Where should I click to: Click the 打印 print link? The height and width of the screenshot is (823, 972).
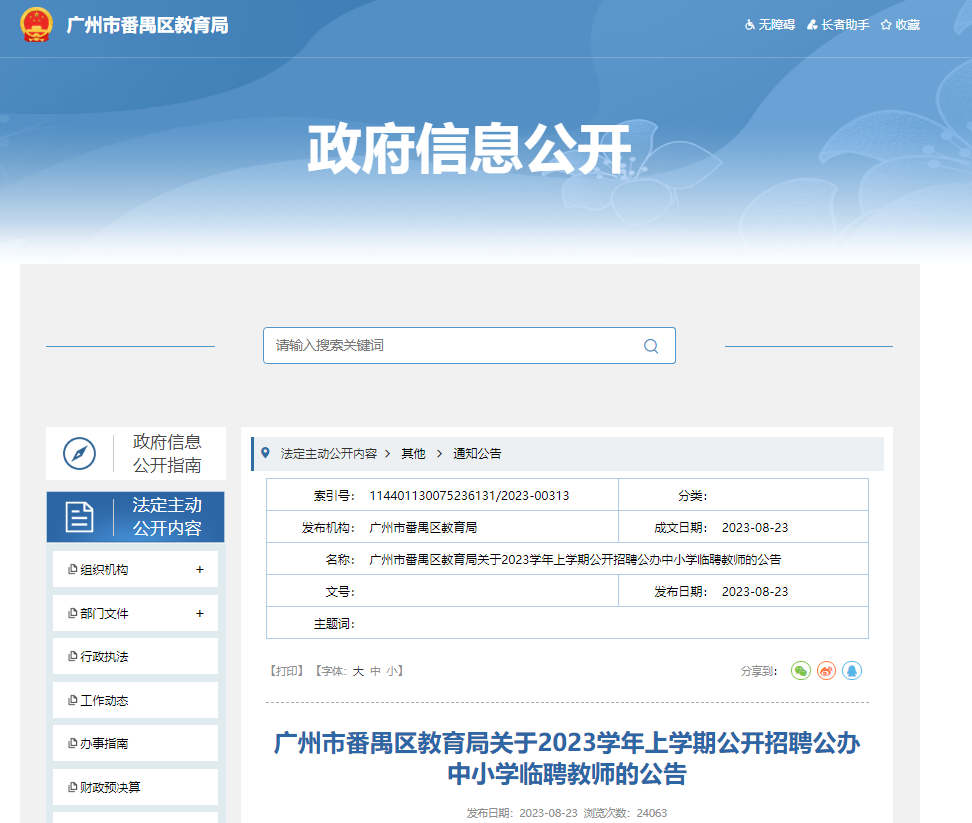pos(286,671)
